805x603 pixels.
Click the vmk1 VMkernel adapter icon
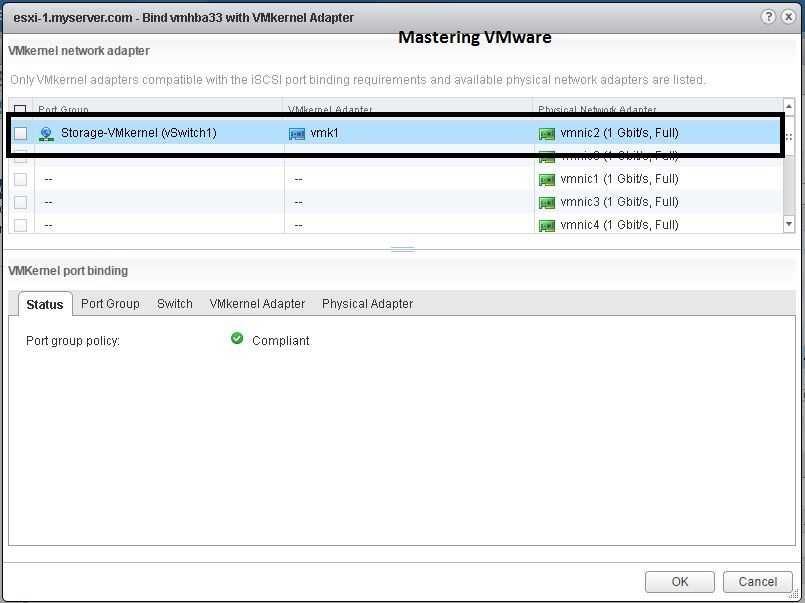[297, 134]
